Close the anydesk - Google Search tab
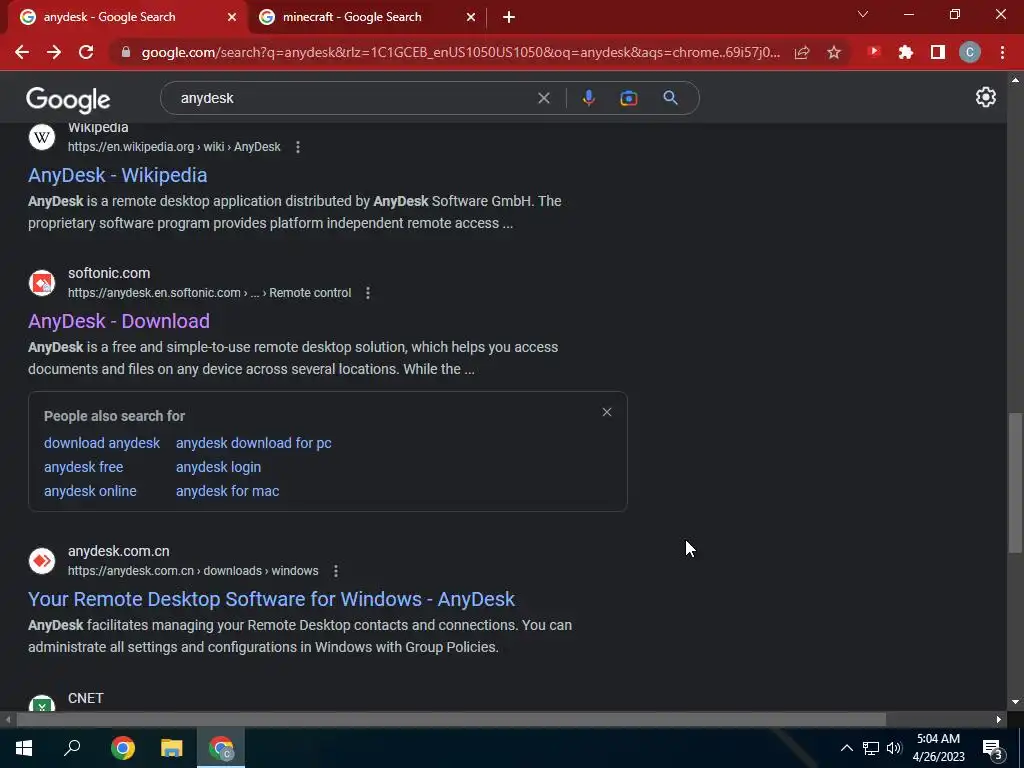 click(232, 17)
